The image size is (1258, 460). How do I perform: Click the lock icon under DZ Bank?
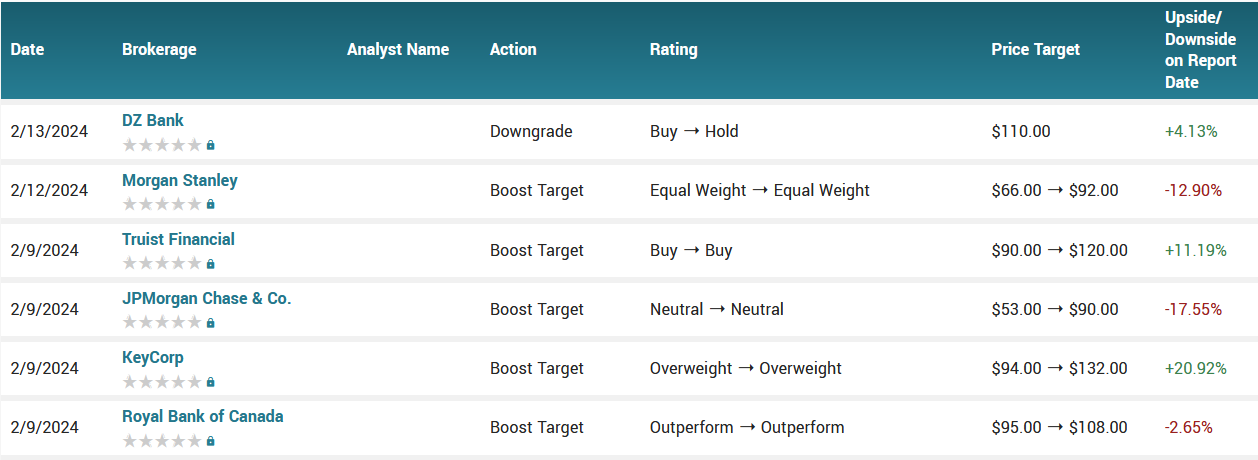[210, 145]
